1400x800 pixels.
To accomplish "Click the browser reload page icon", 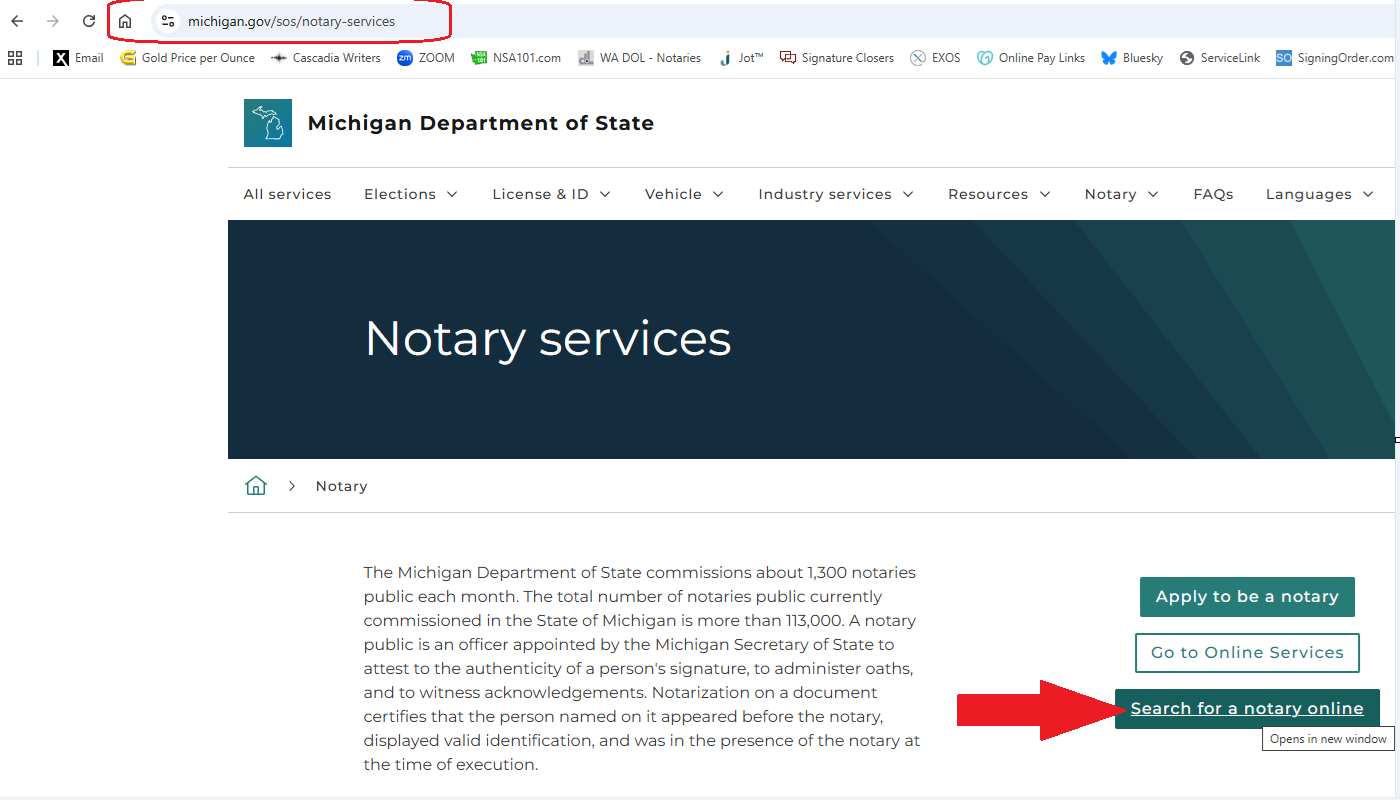I will (89, 21).
